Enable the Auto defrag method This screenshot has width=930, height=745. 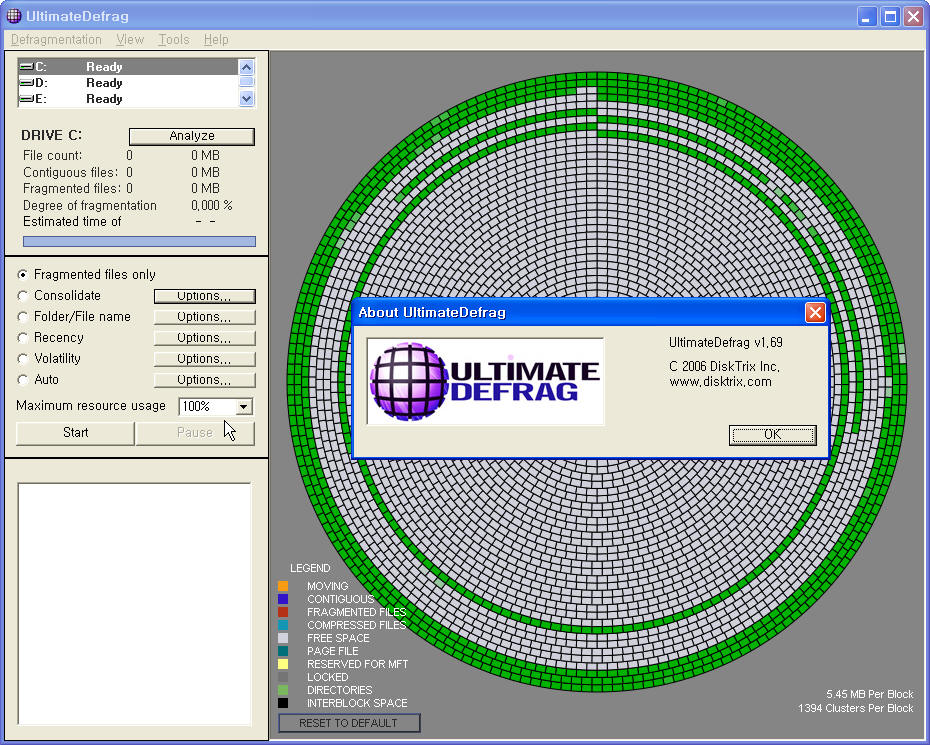click(x=23, y=380)
